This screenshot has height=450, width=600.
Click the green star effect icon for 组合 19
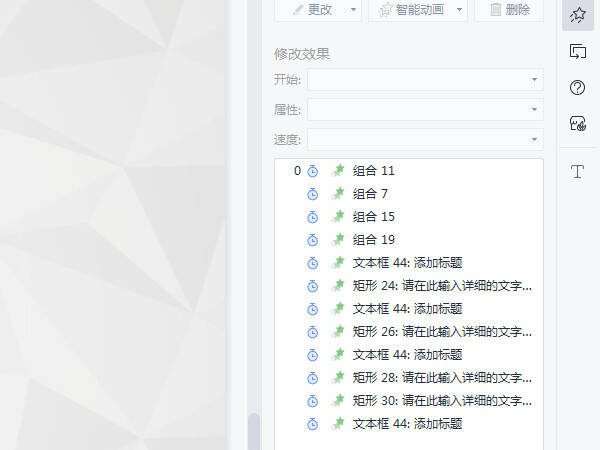coord(338,240)
